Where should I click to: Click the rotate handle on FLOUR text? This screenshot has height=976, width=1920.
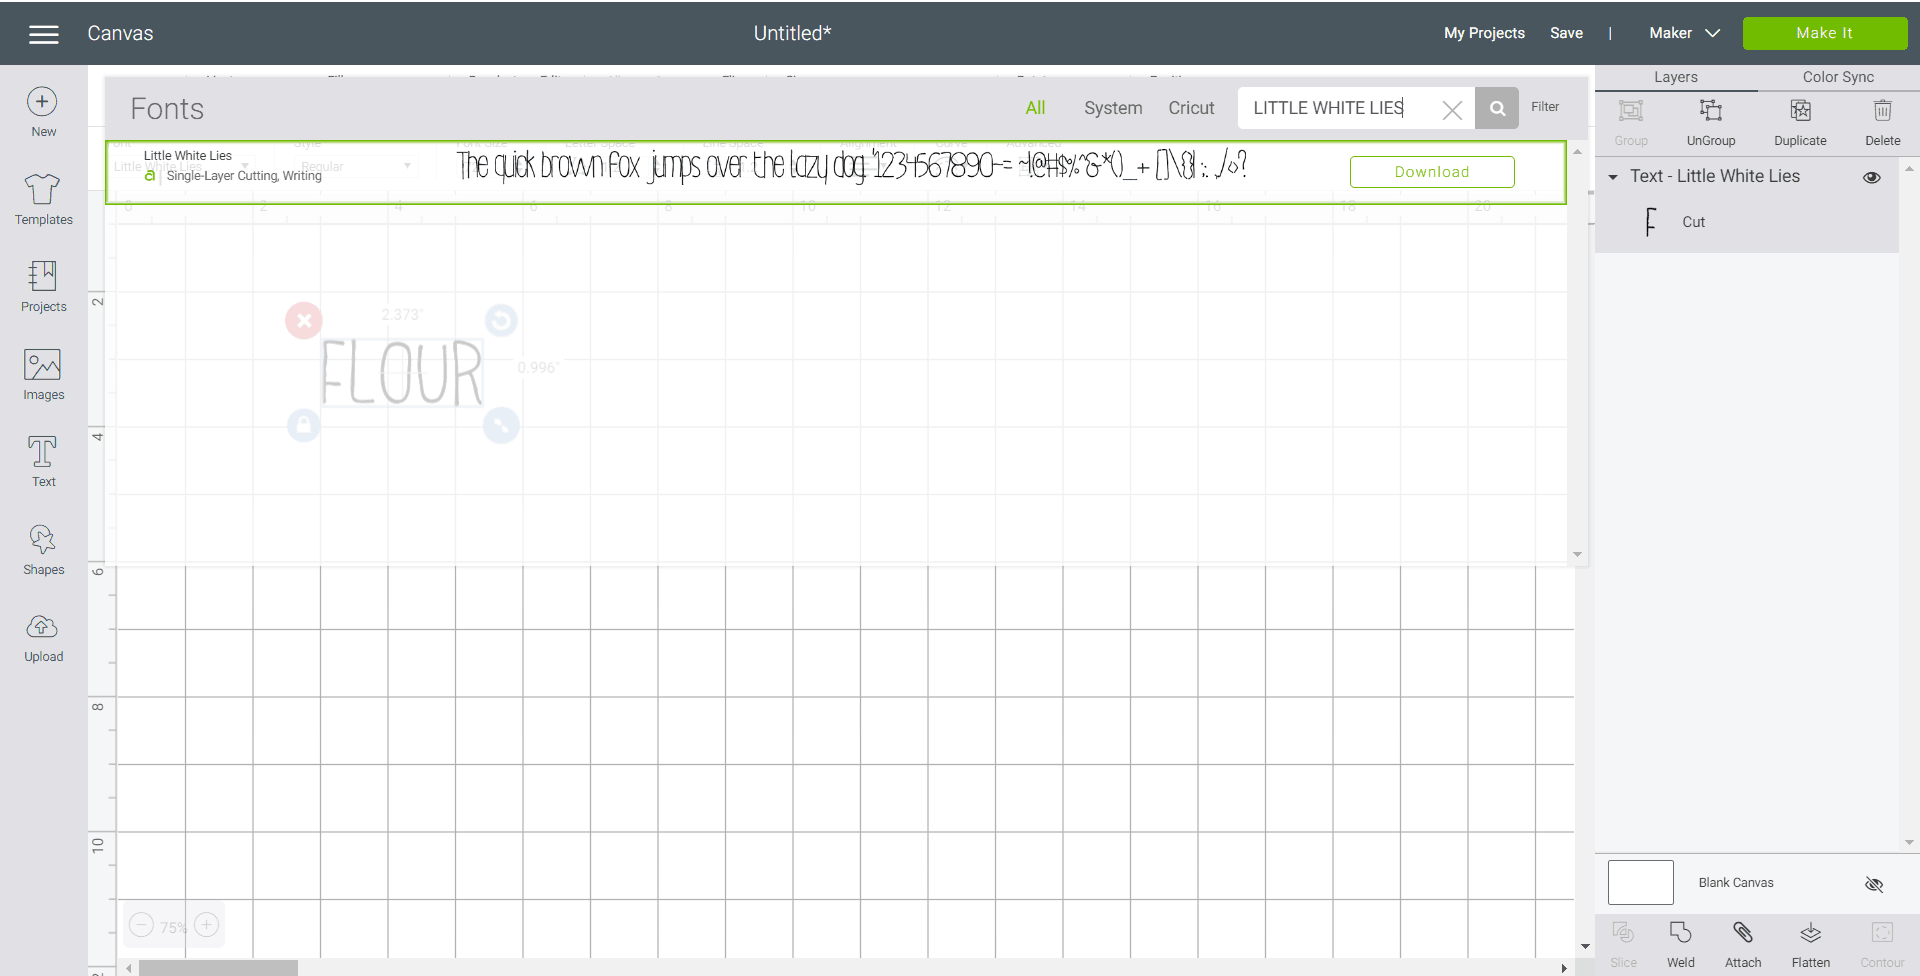501,320
